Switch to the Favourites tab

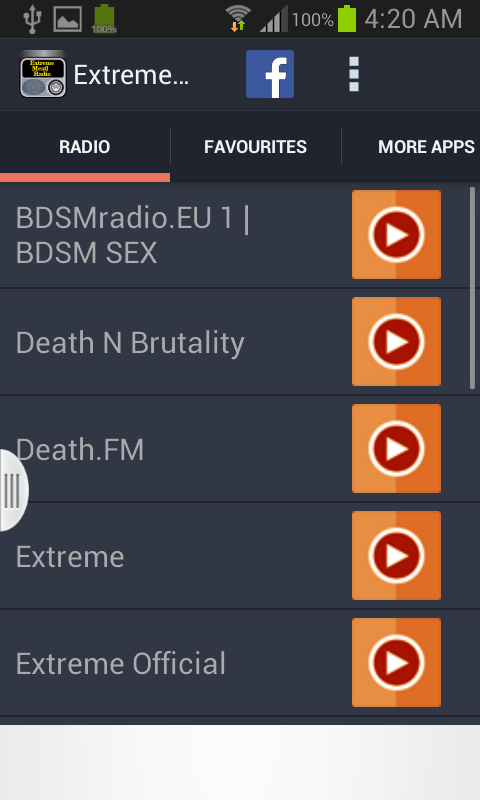(256, 147)
